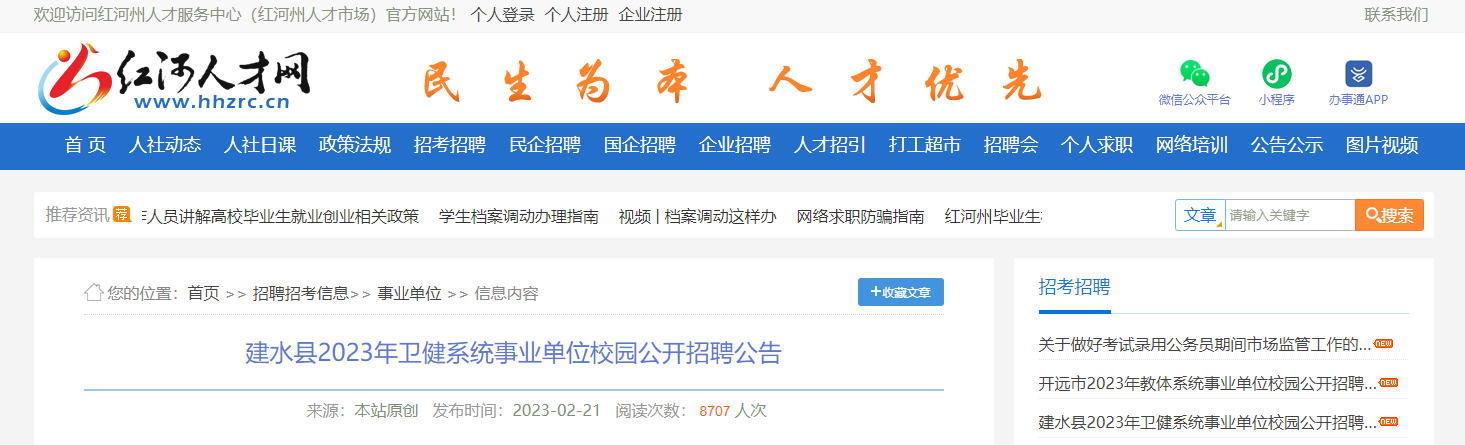
Task: Open 视频 | 档案调动这样办 recommended article
Action: point(697,216)
